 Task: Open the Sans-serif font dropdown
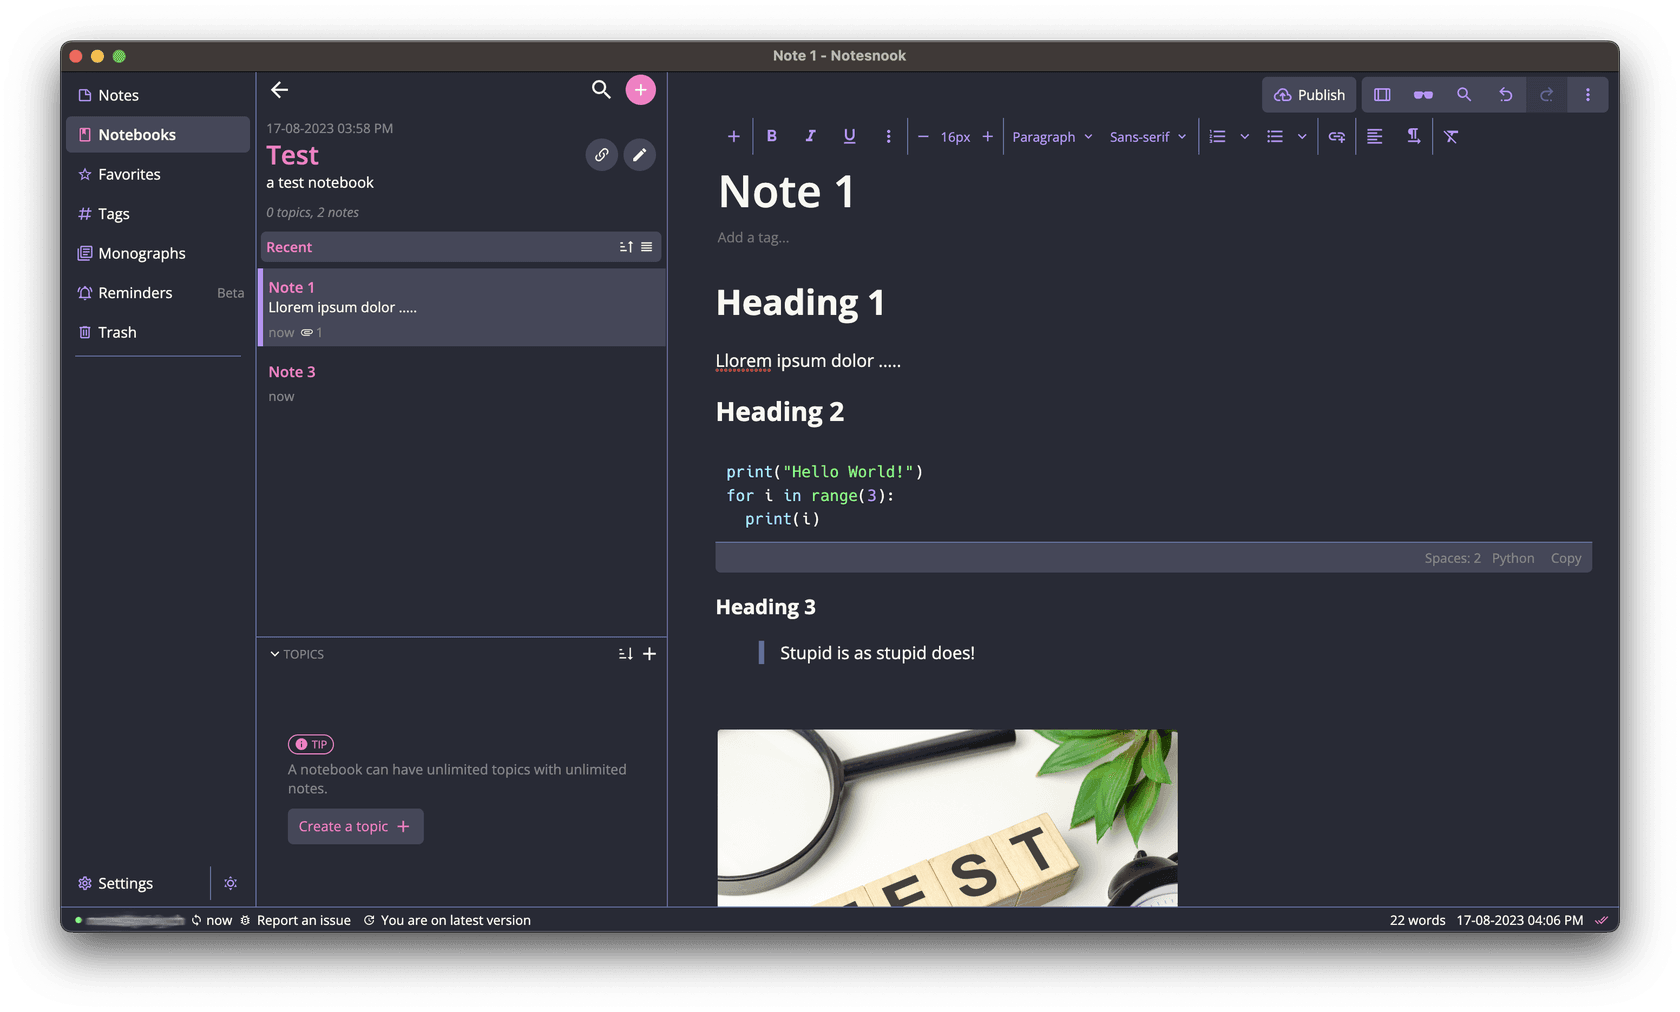click(1148, 137)
